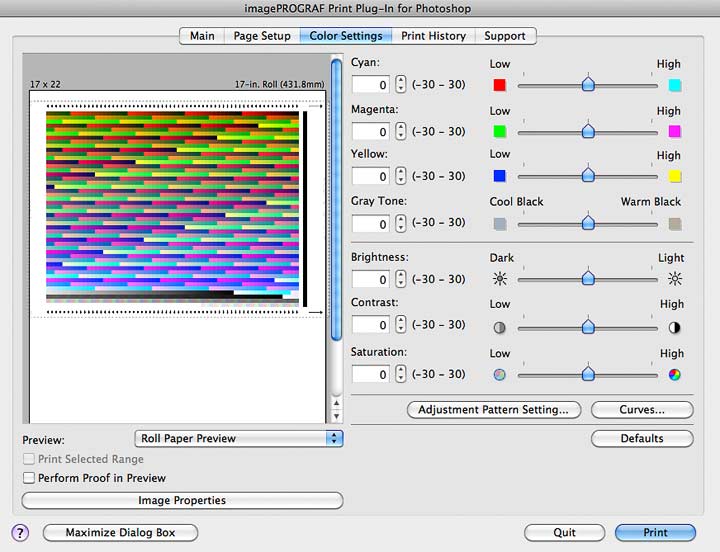Click the Yellow value input field
Image resolution: width=720 pixels, height=552 pixels.
371,176
